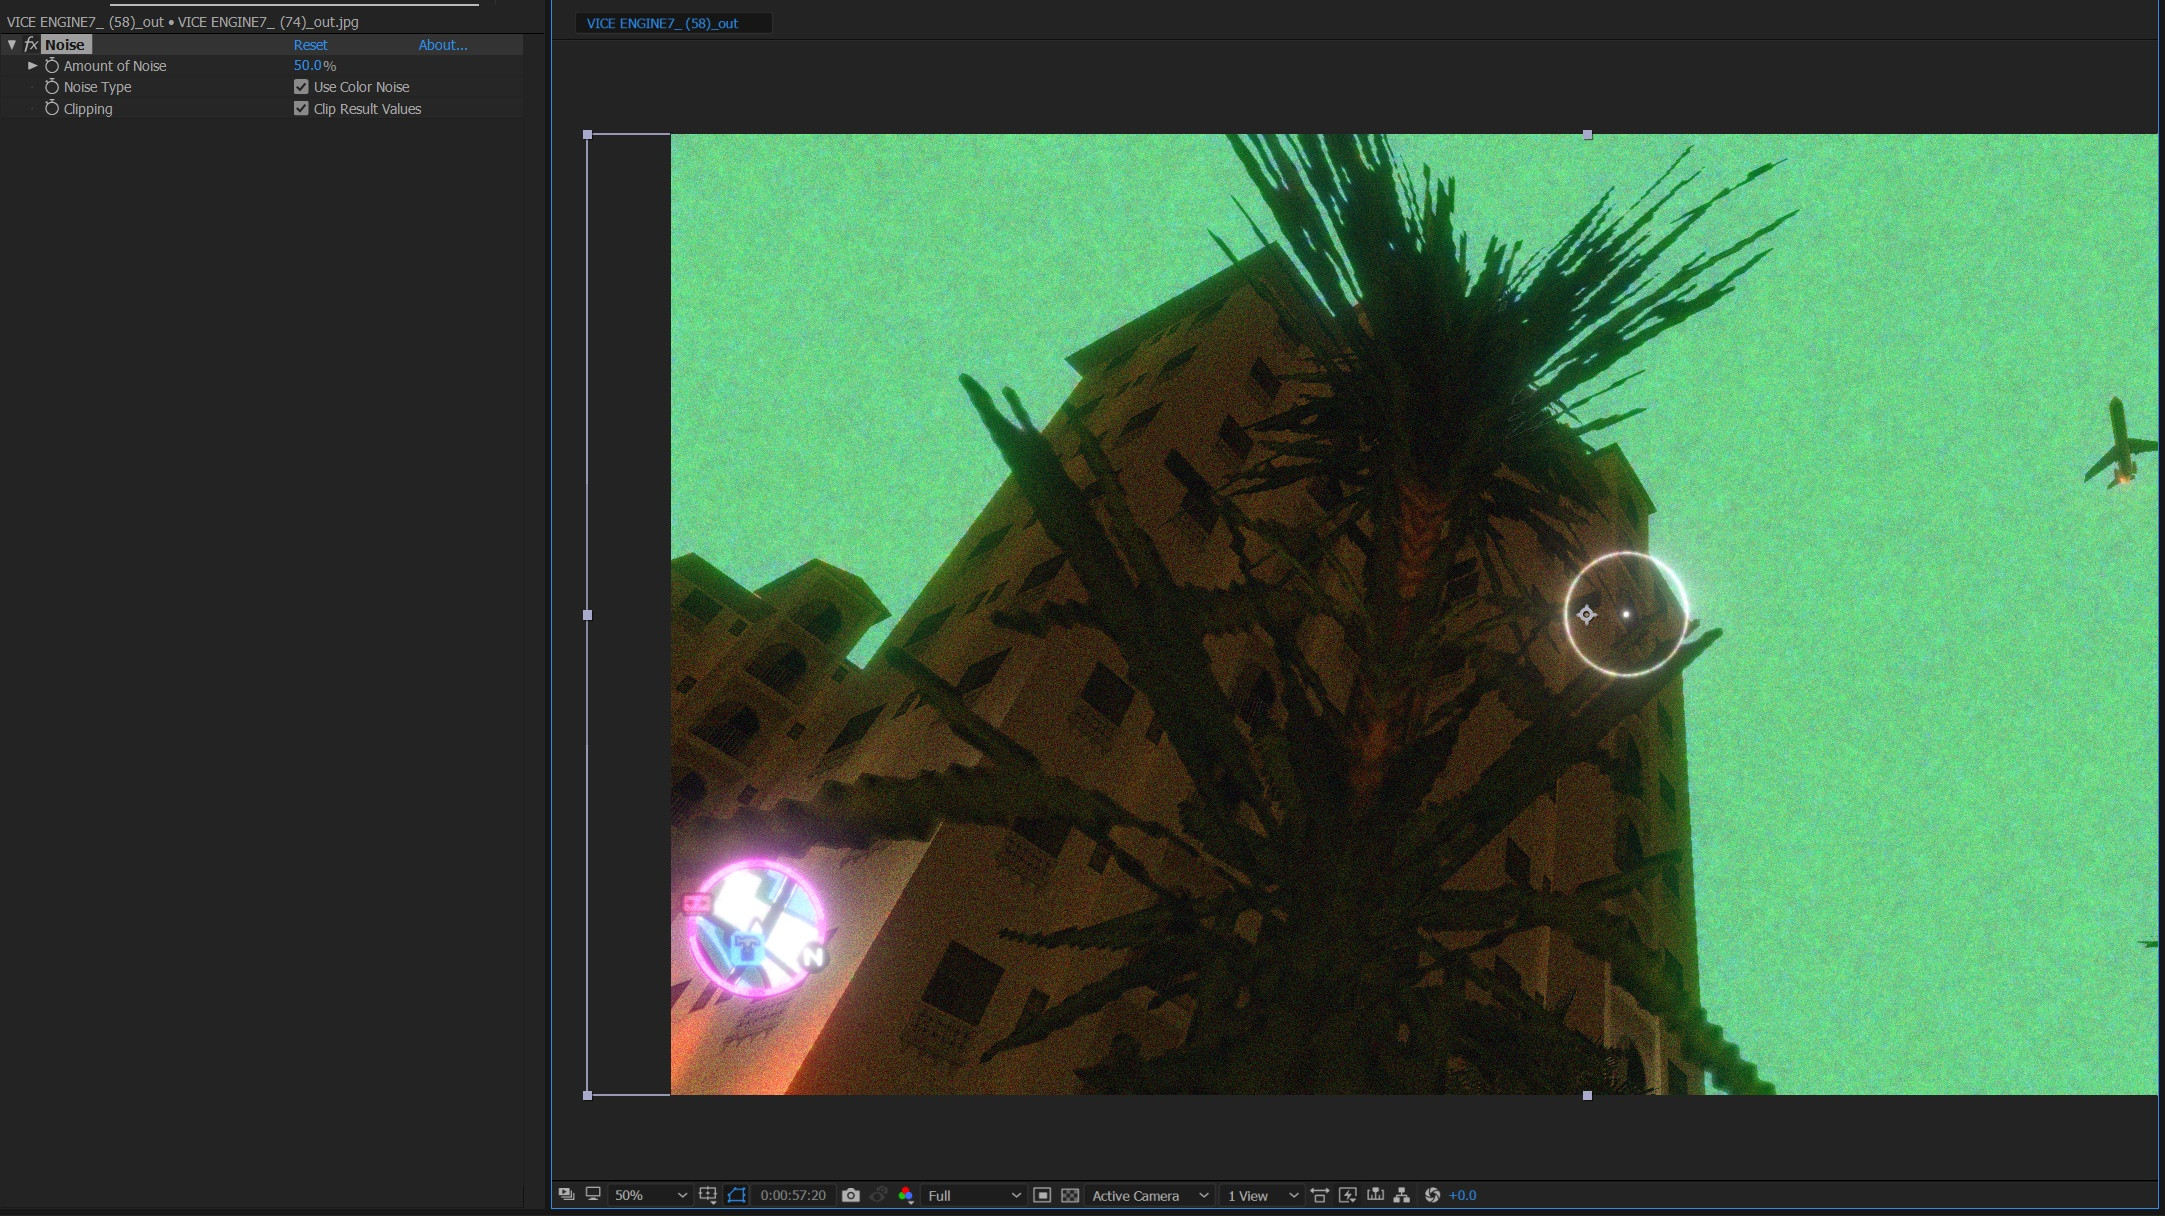Click Reset for Noise effect
Screen dimensions: 2165x1216
[310, 45]
